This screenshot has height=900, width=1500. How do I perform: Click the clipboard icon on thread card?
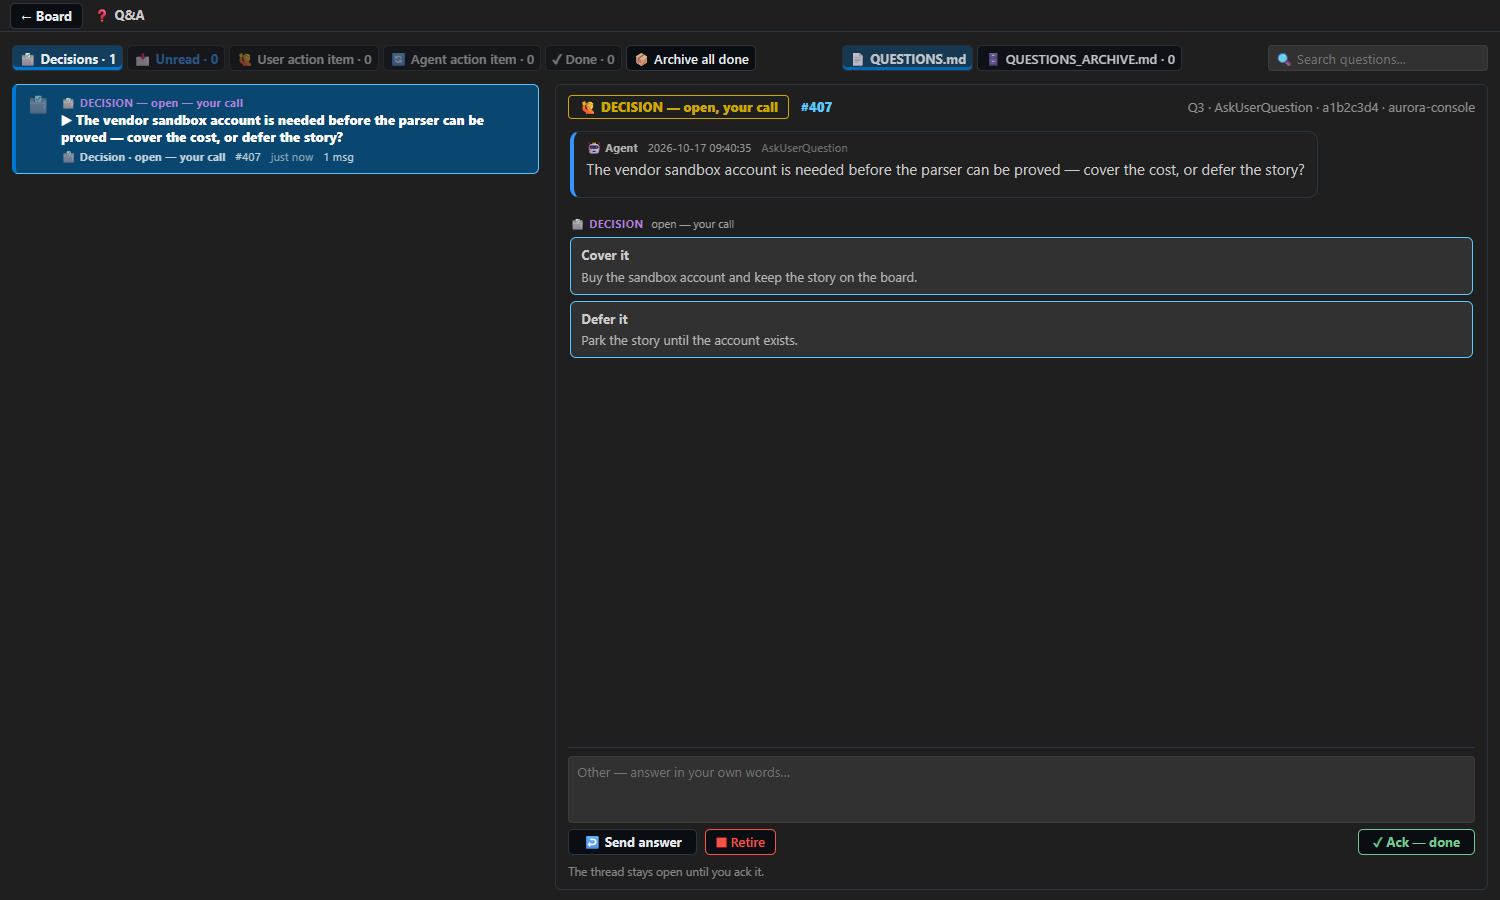point(38,103)
